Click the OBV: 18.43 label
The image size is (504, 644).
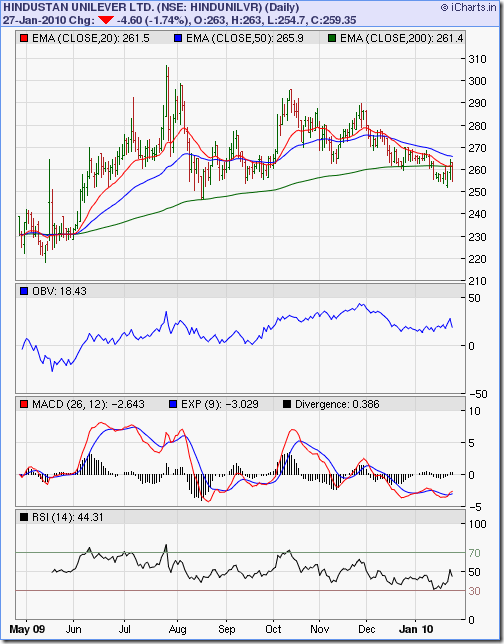59,291
